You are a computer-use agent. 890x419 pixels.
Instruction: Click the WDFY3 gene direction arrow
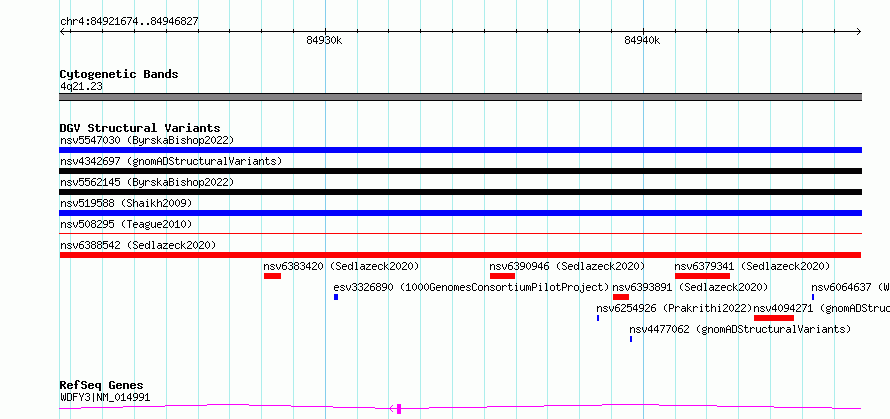392,408
